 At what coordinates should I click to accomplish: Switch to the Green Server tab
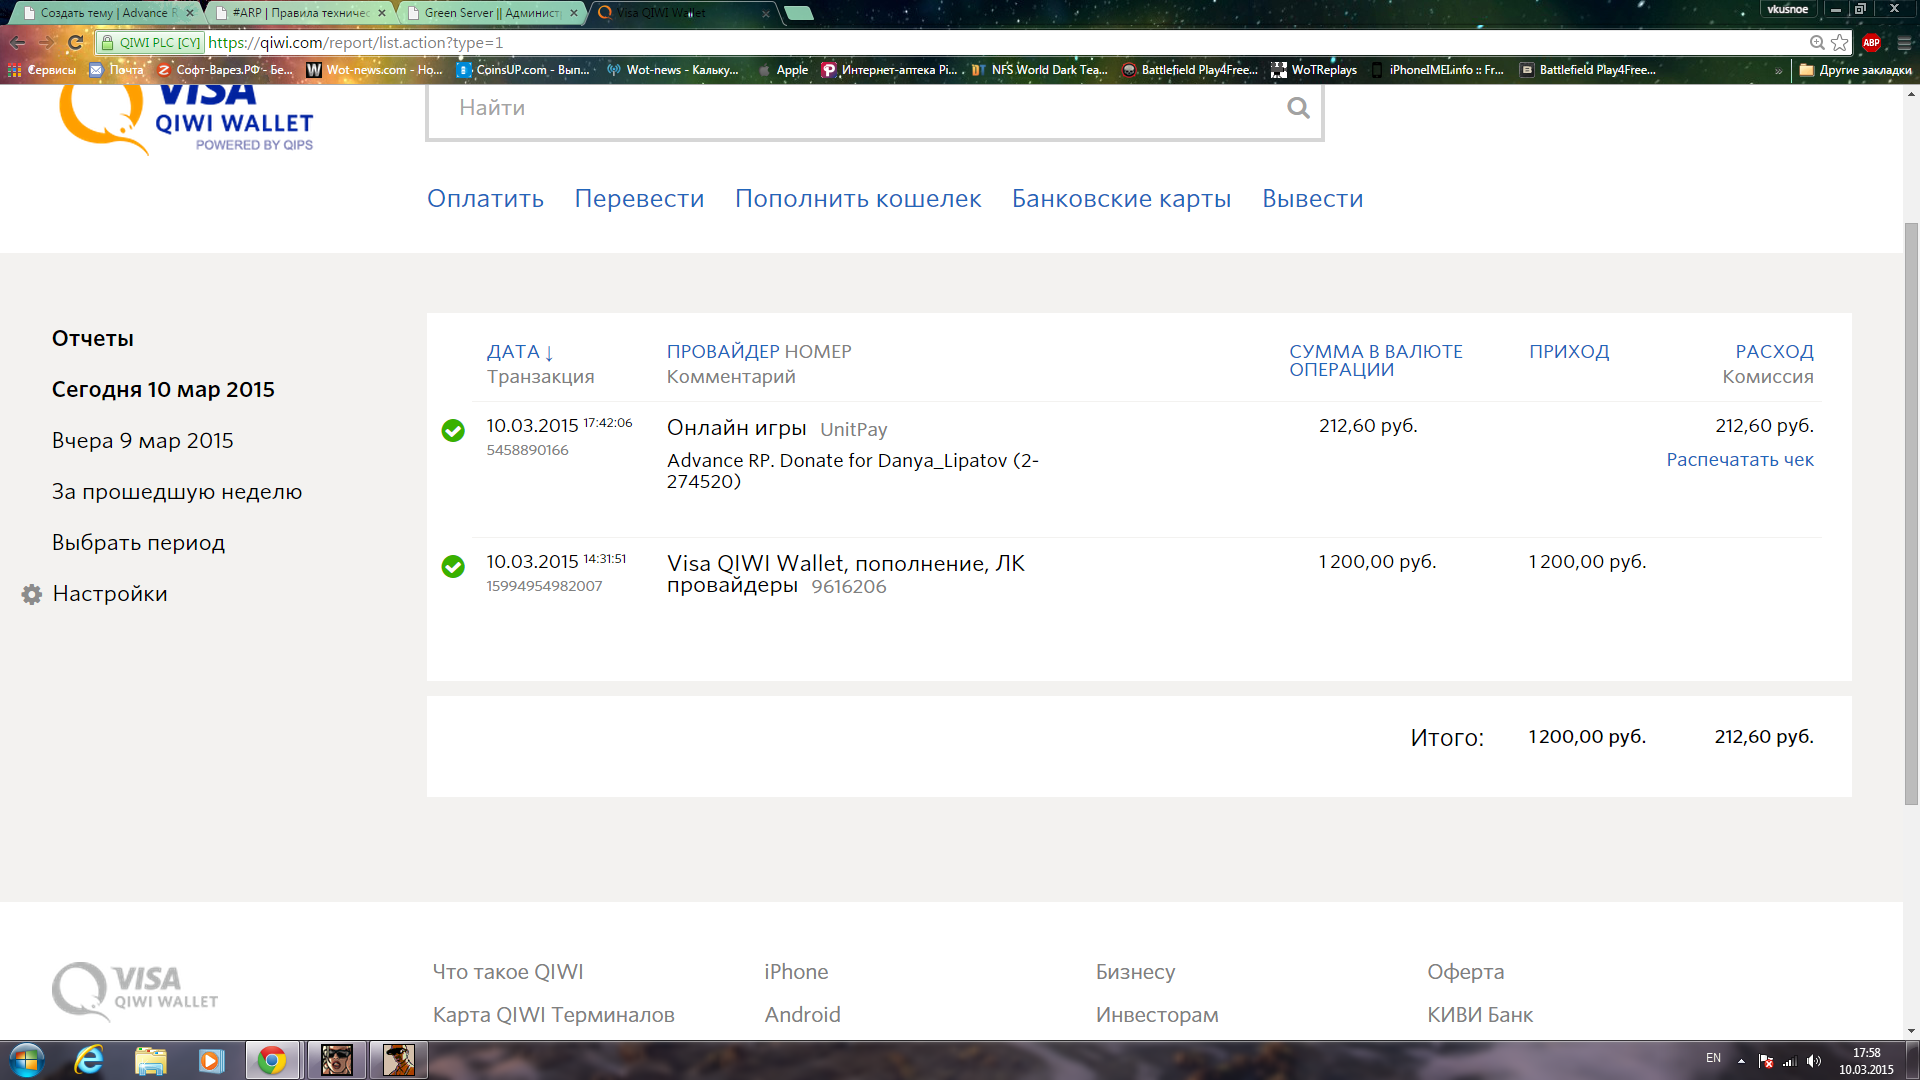[x=490, y=13]
